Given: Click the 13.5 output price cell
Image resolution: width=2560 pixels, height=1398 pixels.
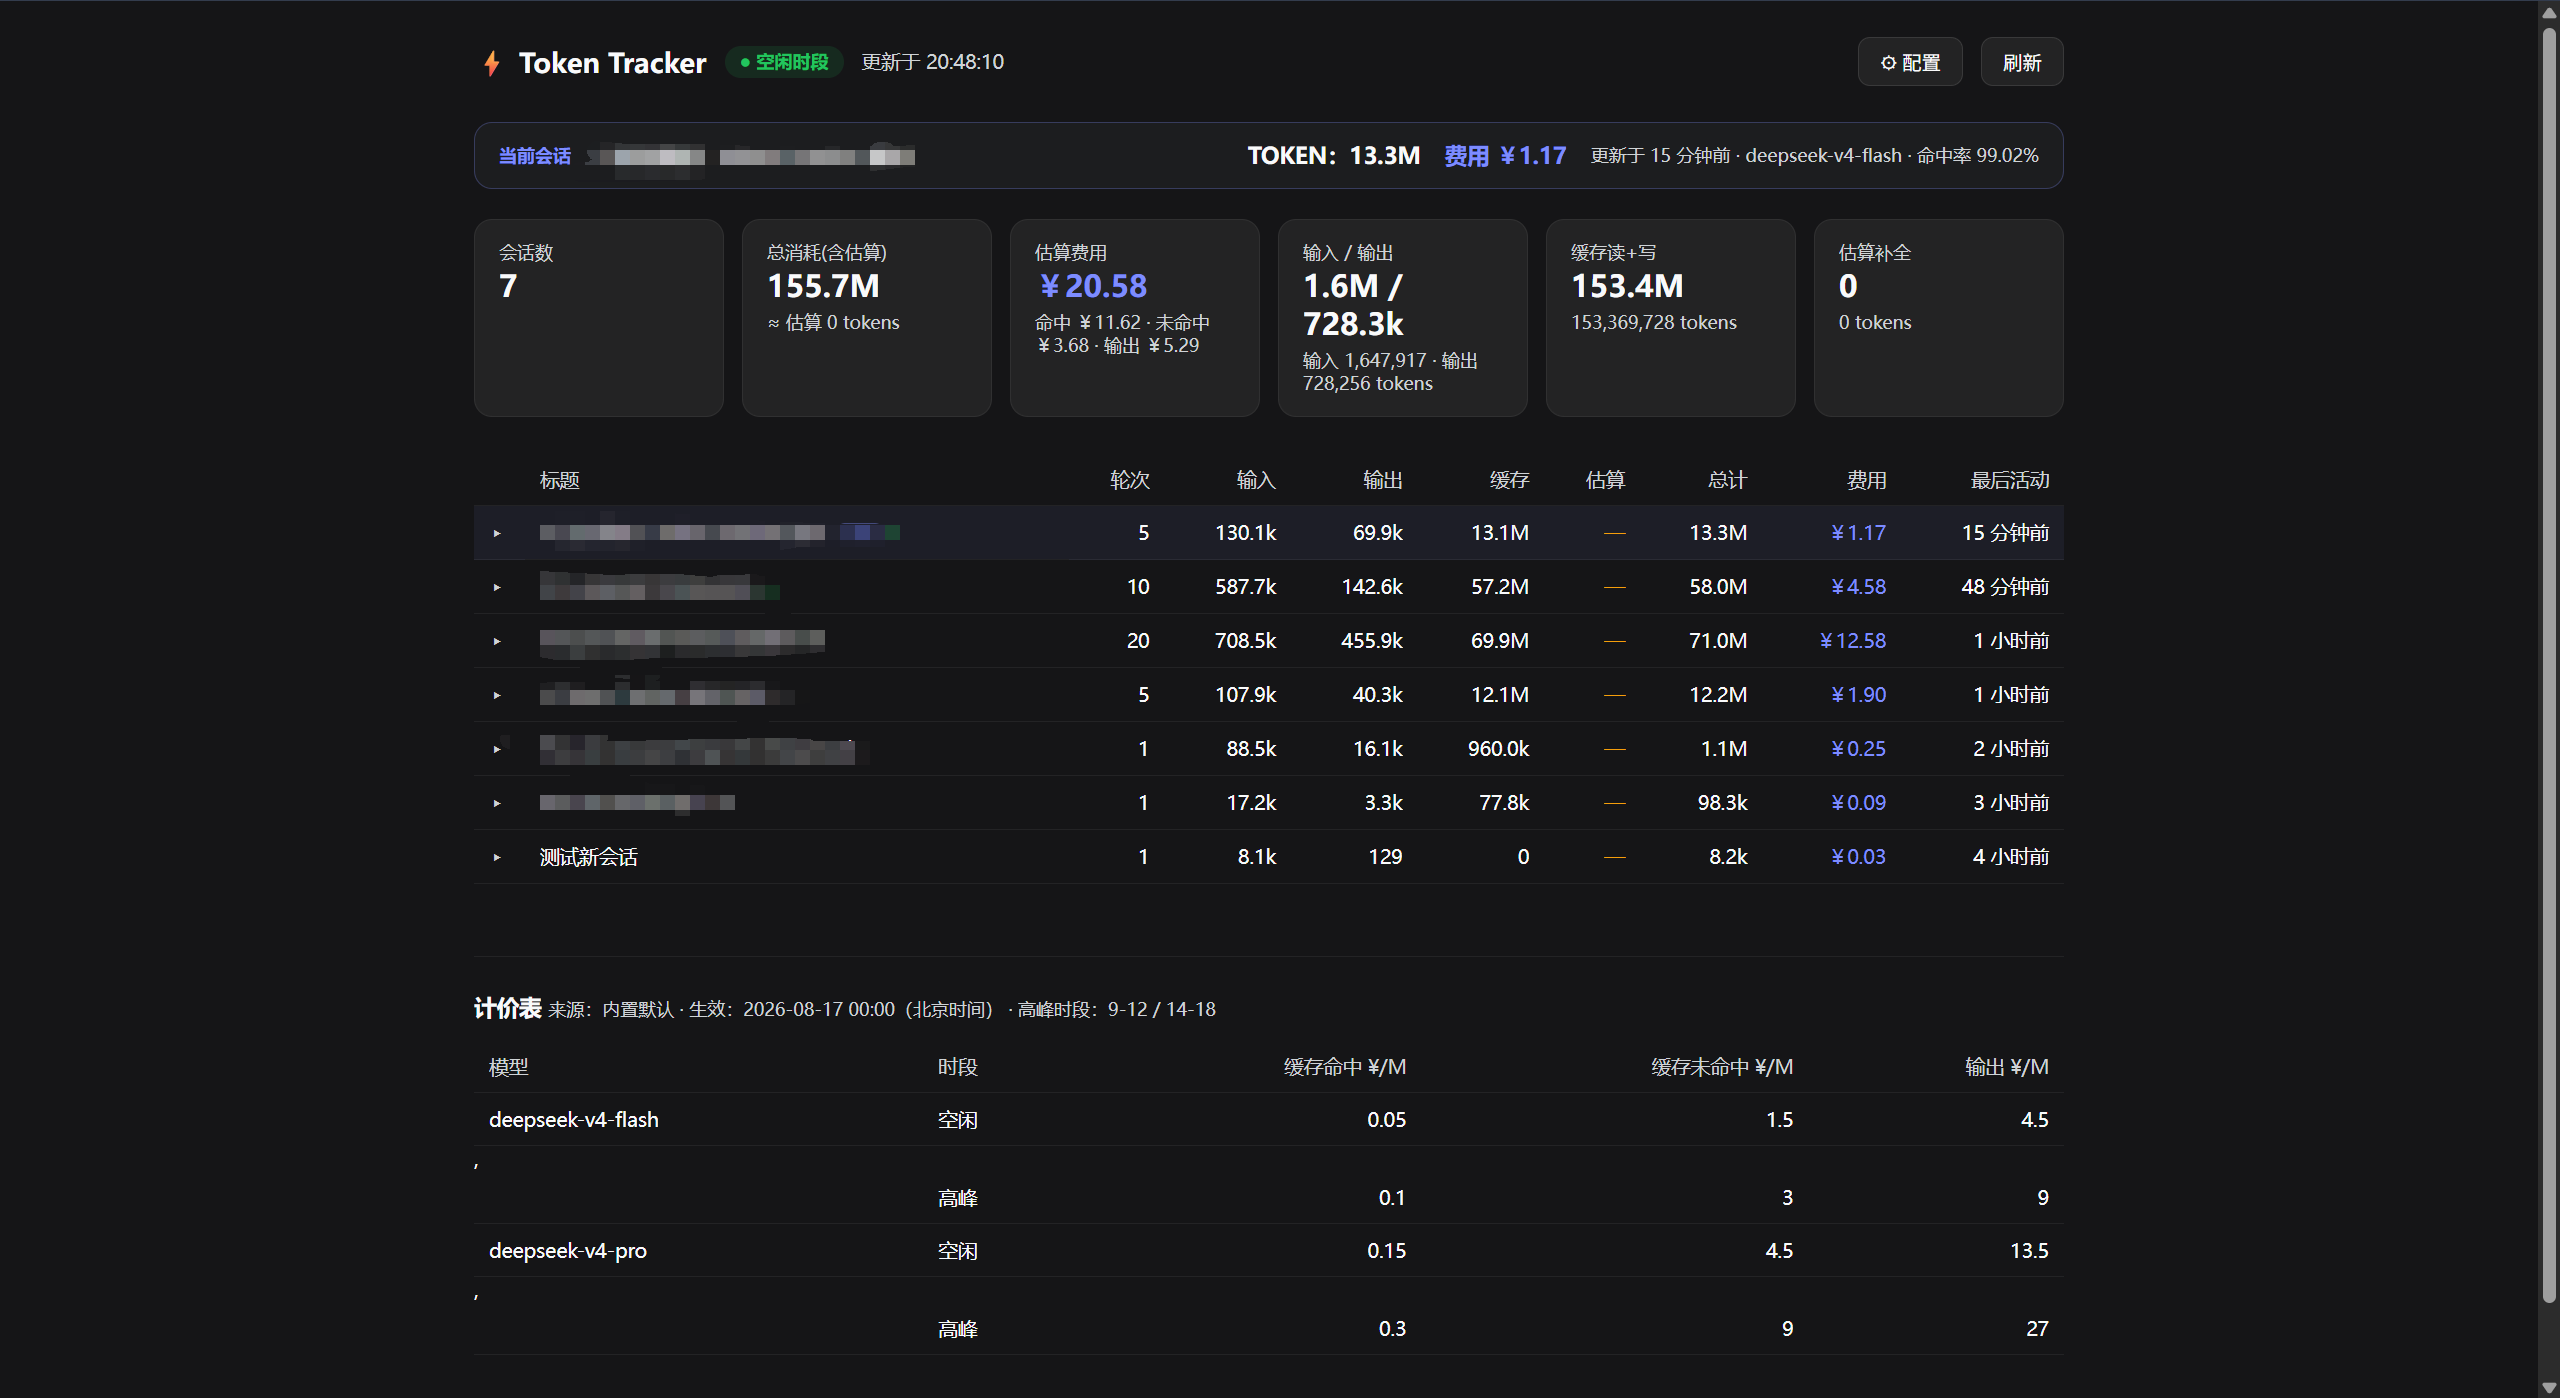Looking at the screenshot, I should [2029, 1250].
